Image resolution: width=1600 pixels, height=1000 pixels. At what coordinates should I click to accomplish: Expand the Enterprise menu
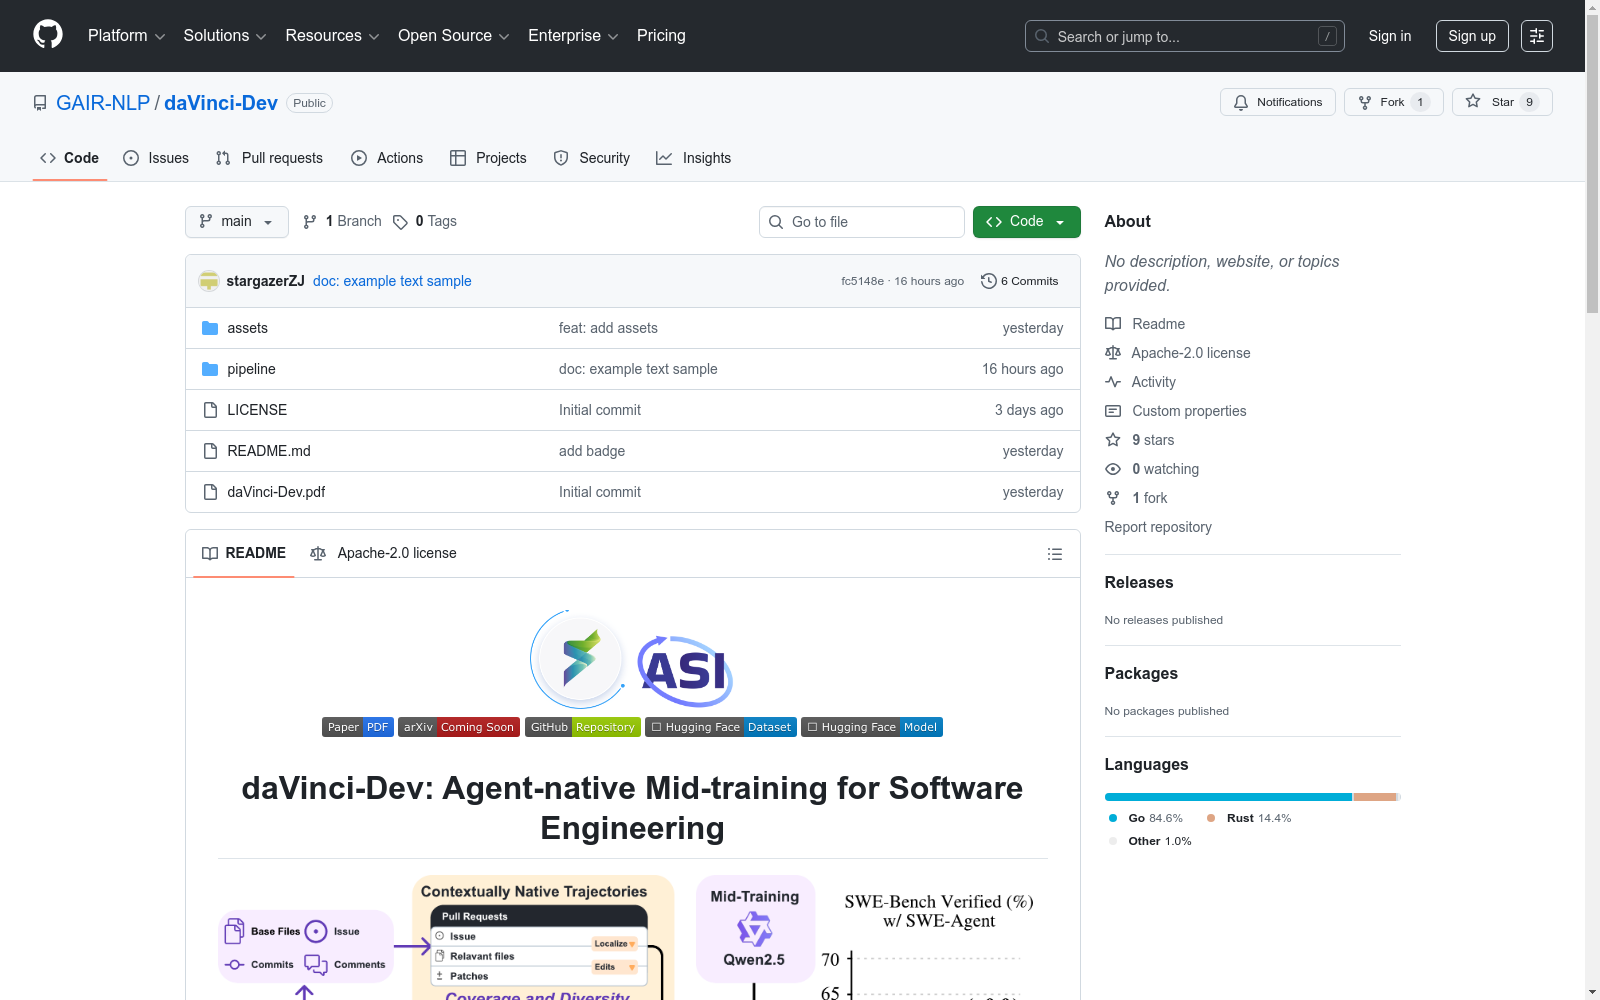[x=573, y=36]
